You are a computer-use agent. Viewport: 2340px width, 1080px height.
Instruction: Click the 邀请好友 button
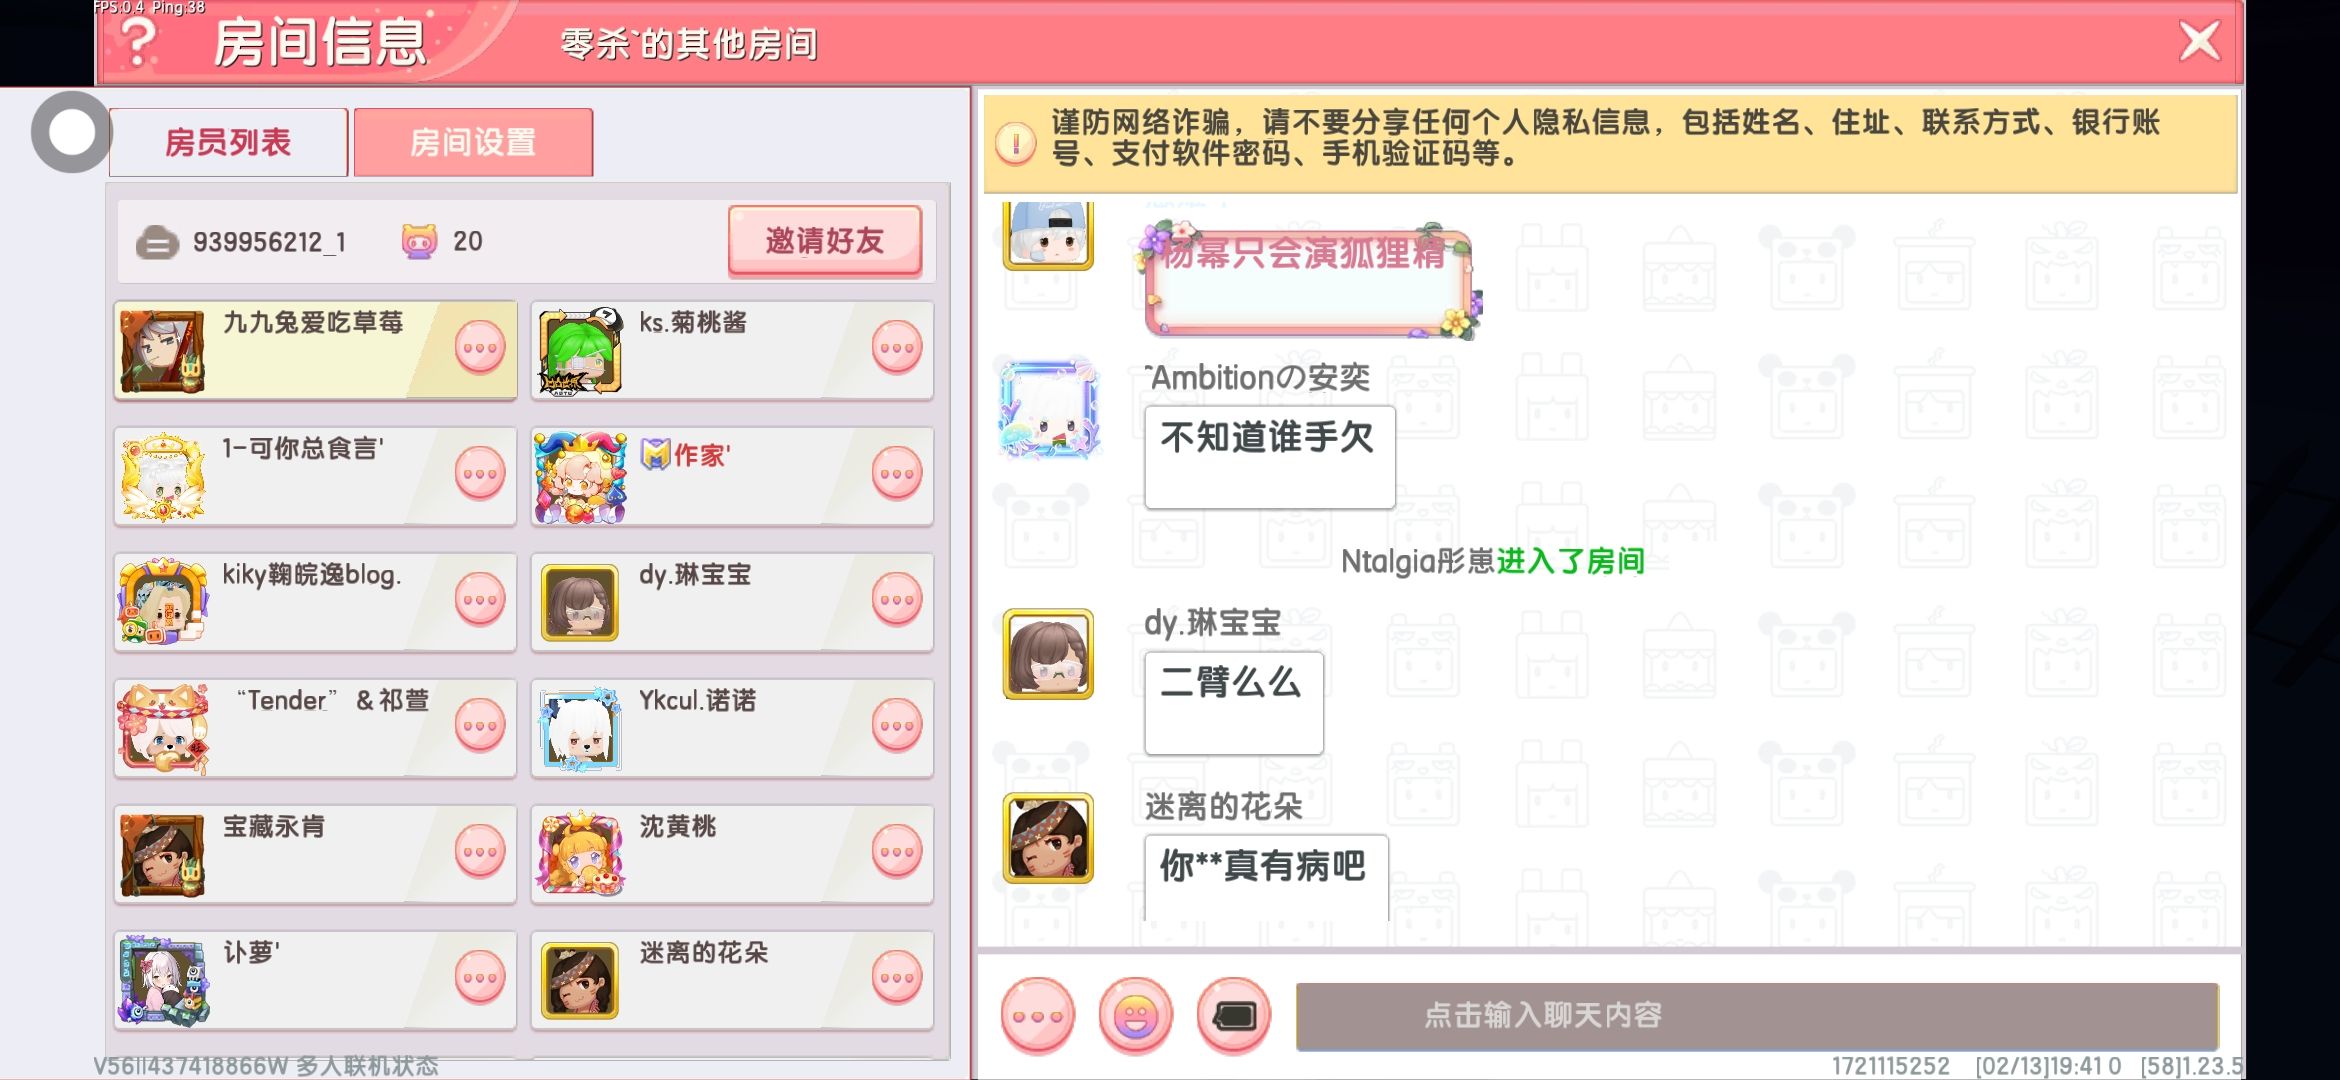(825, 240)
